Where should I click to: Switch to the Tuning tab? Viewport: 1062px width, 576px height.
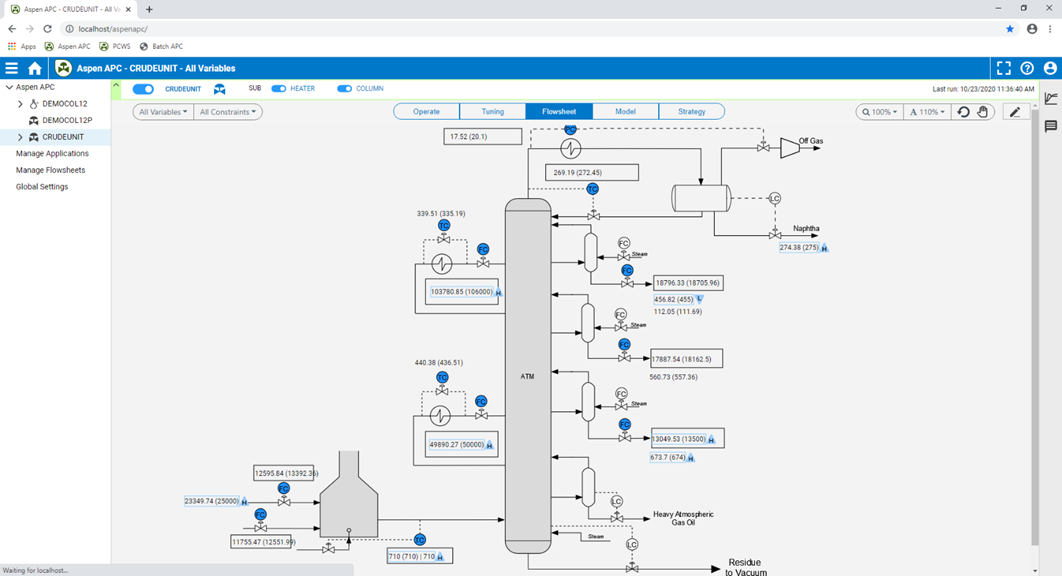point(492,112)
